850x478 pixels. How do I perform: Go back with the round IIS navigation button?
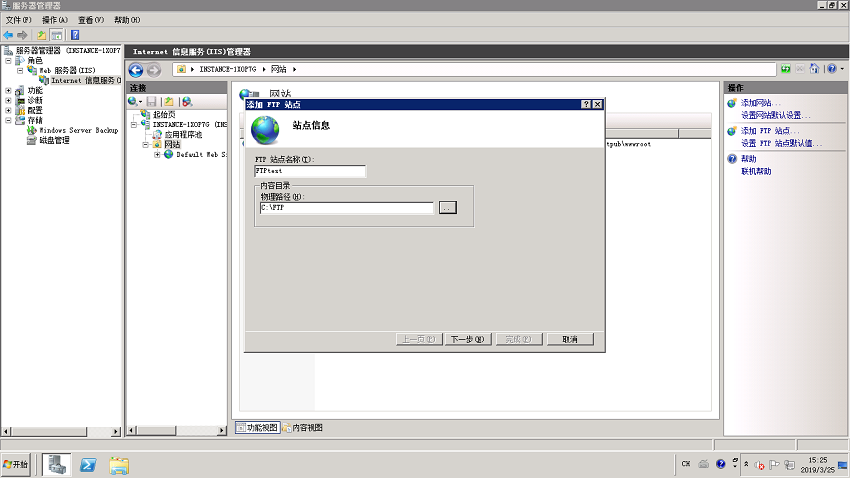tap(136, 70)
